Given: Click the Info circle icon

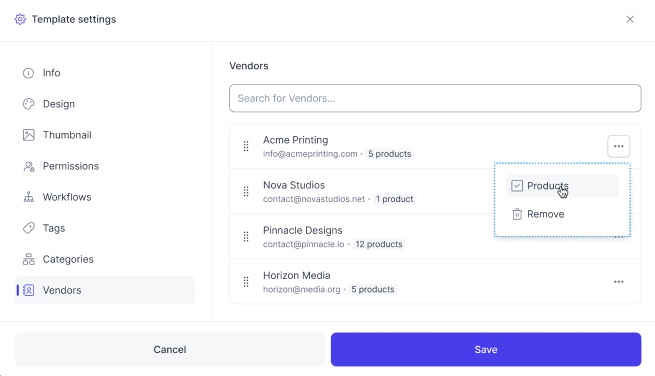Looking at the screenshot, I should click(x=28, y=73).
